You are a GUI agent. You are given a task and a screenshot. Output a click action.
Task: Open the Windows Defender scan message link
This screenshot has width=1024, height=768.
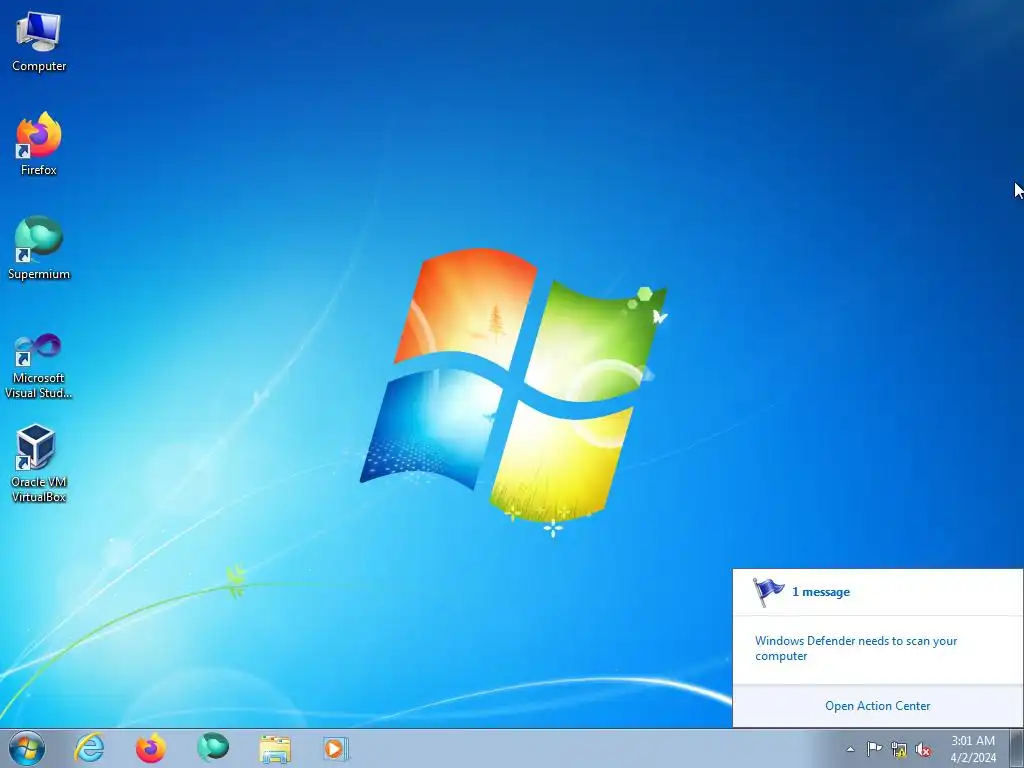(x=856, y=648)
